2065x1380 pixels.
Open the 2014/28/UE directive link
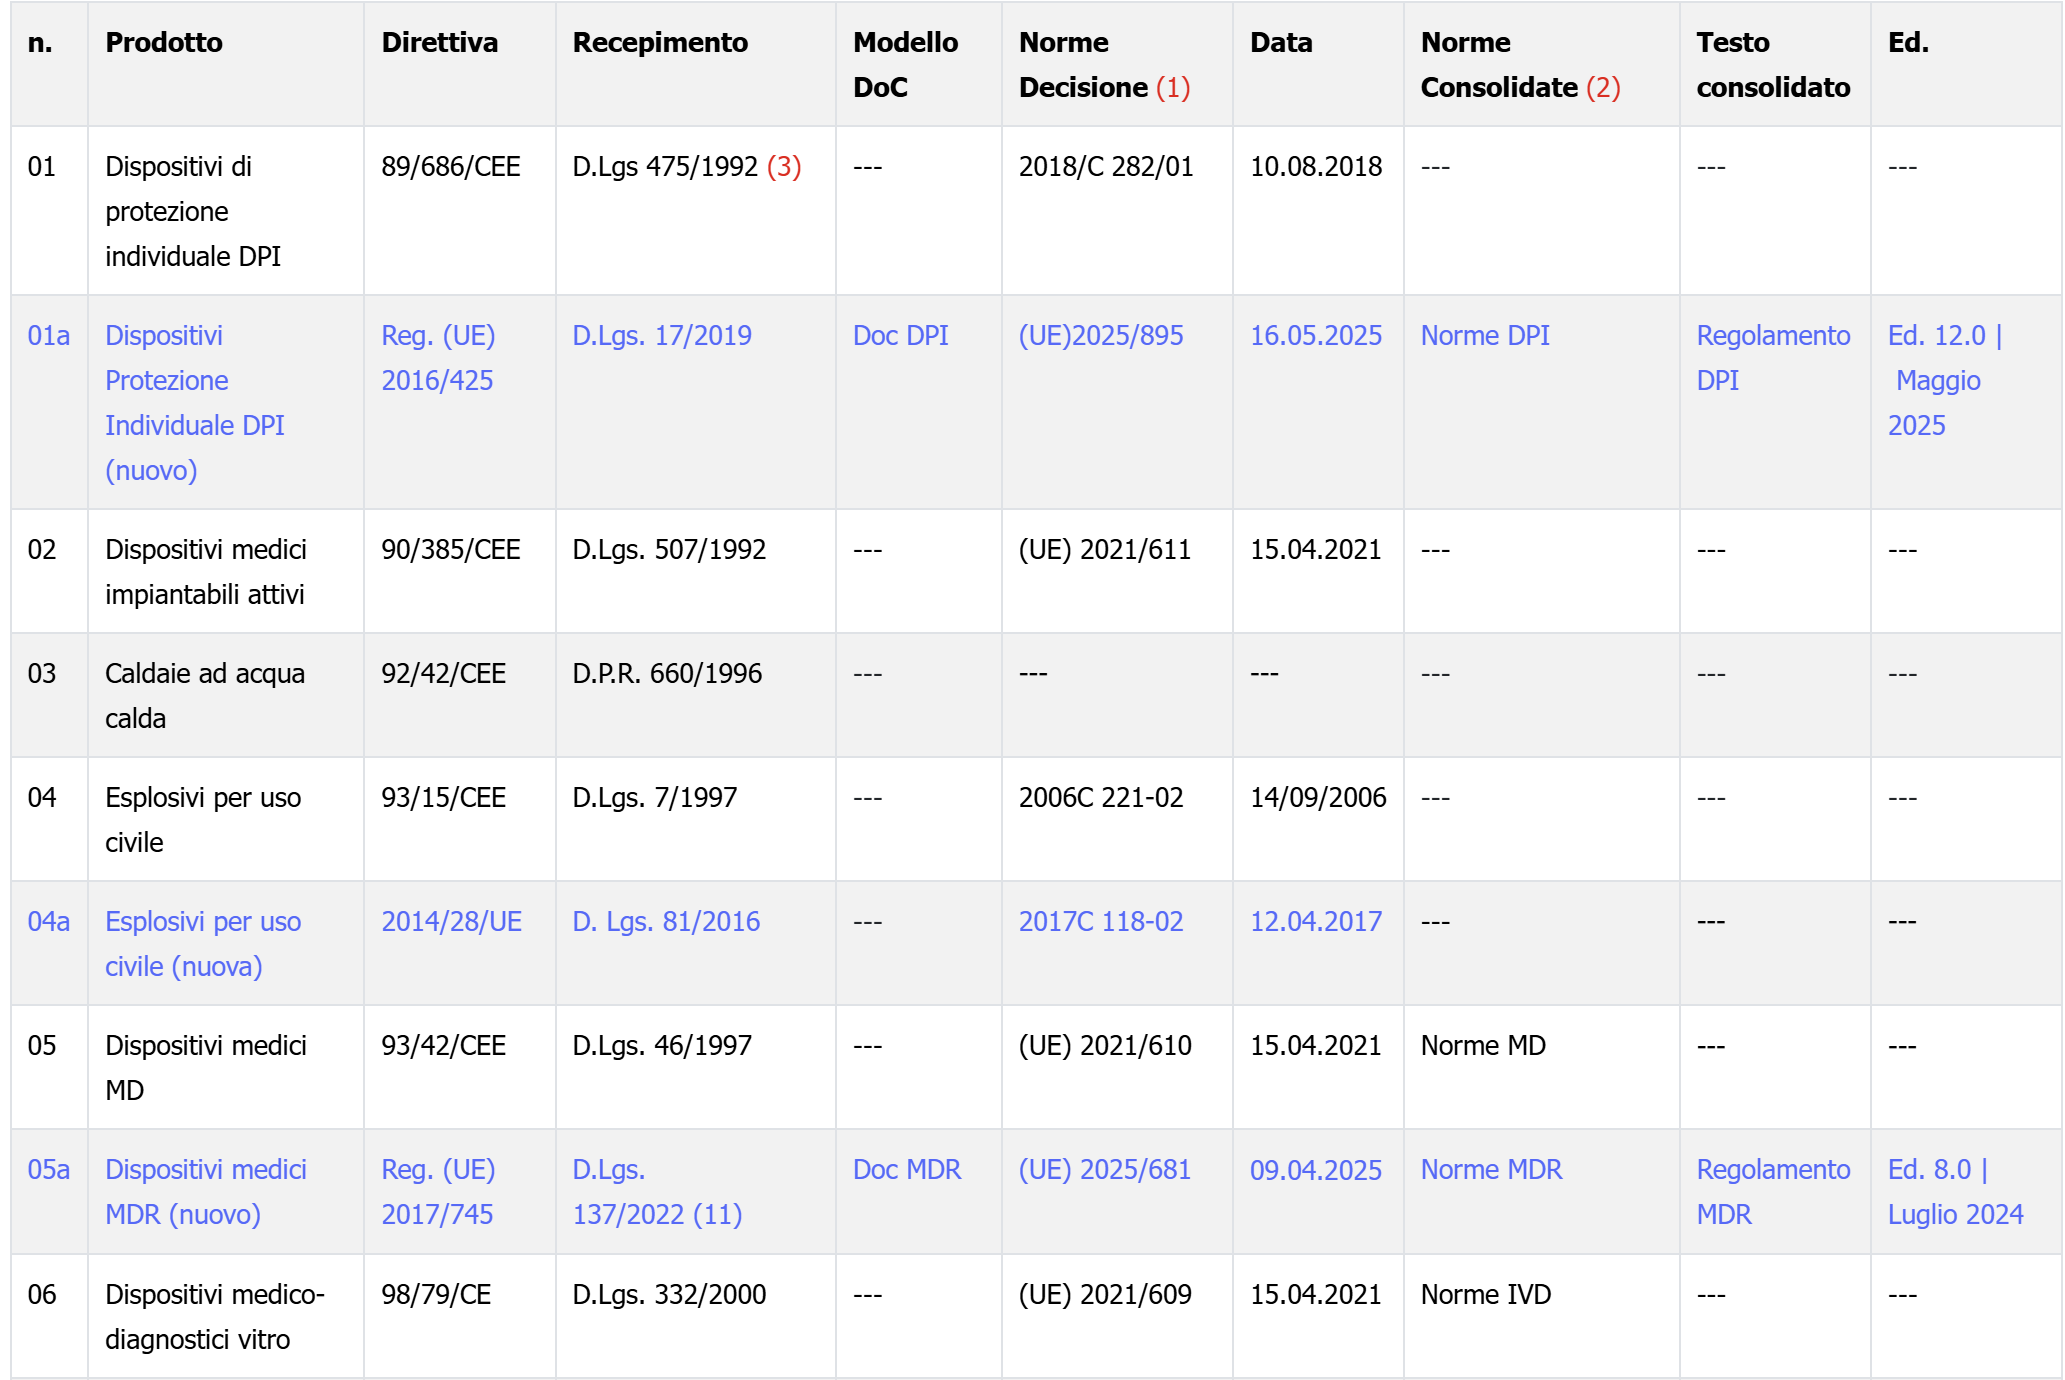coord(452,922)
